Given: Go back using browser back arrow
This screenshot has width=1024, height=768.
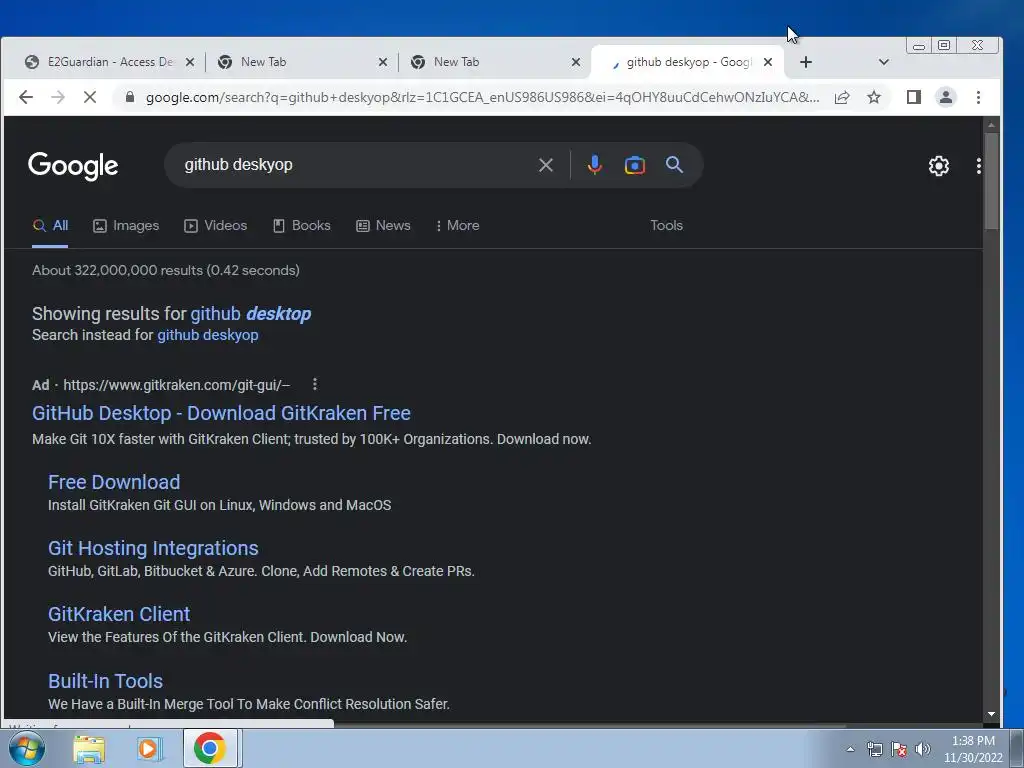Looking at the screenshot, I should click(25, 97).
